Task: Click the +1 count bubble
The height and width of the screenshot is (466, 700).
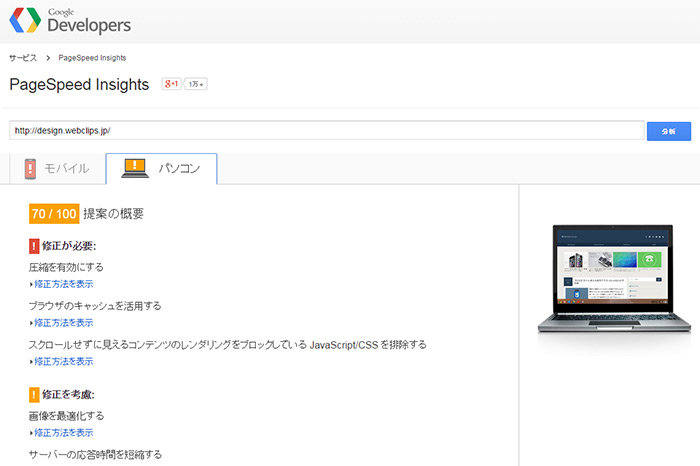Action: 196,84
